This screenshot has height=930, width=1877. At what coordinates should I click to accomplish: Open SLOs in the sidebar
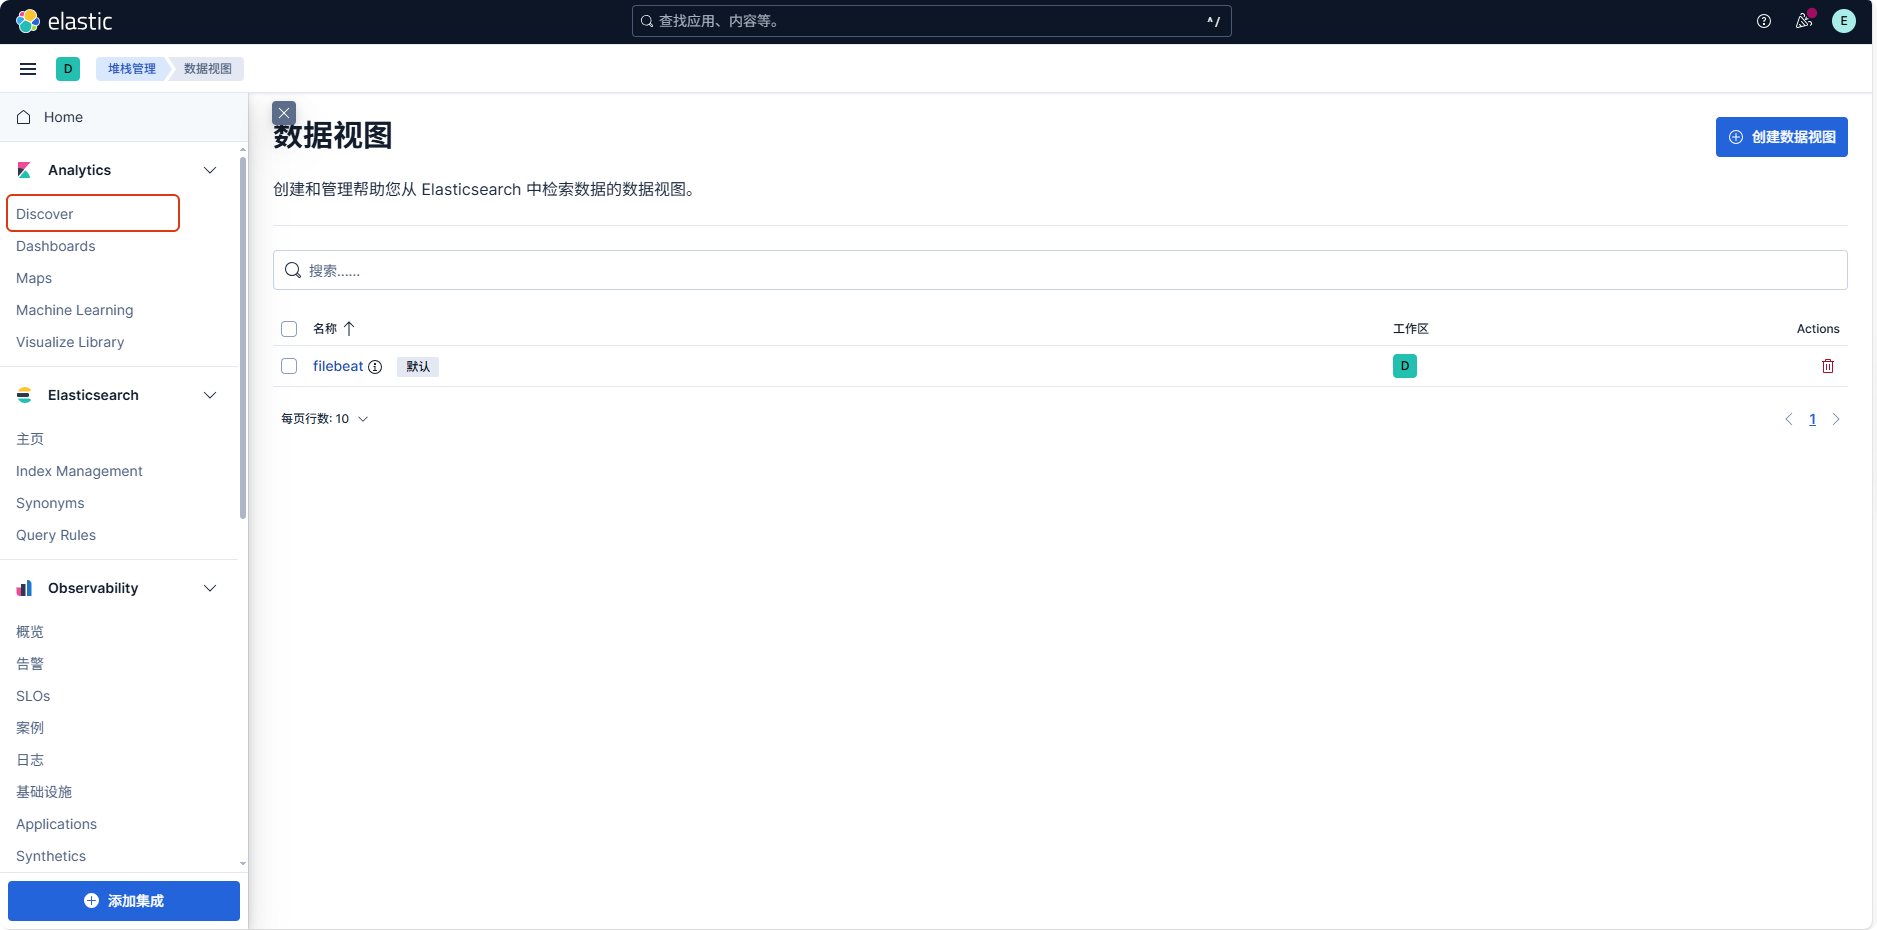[33, 696]
